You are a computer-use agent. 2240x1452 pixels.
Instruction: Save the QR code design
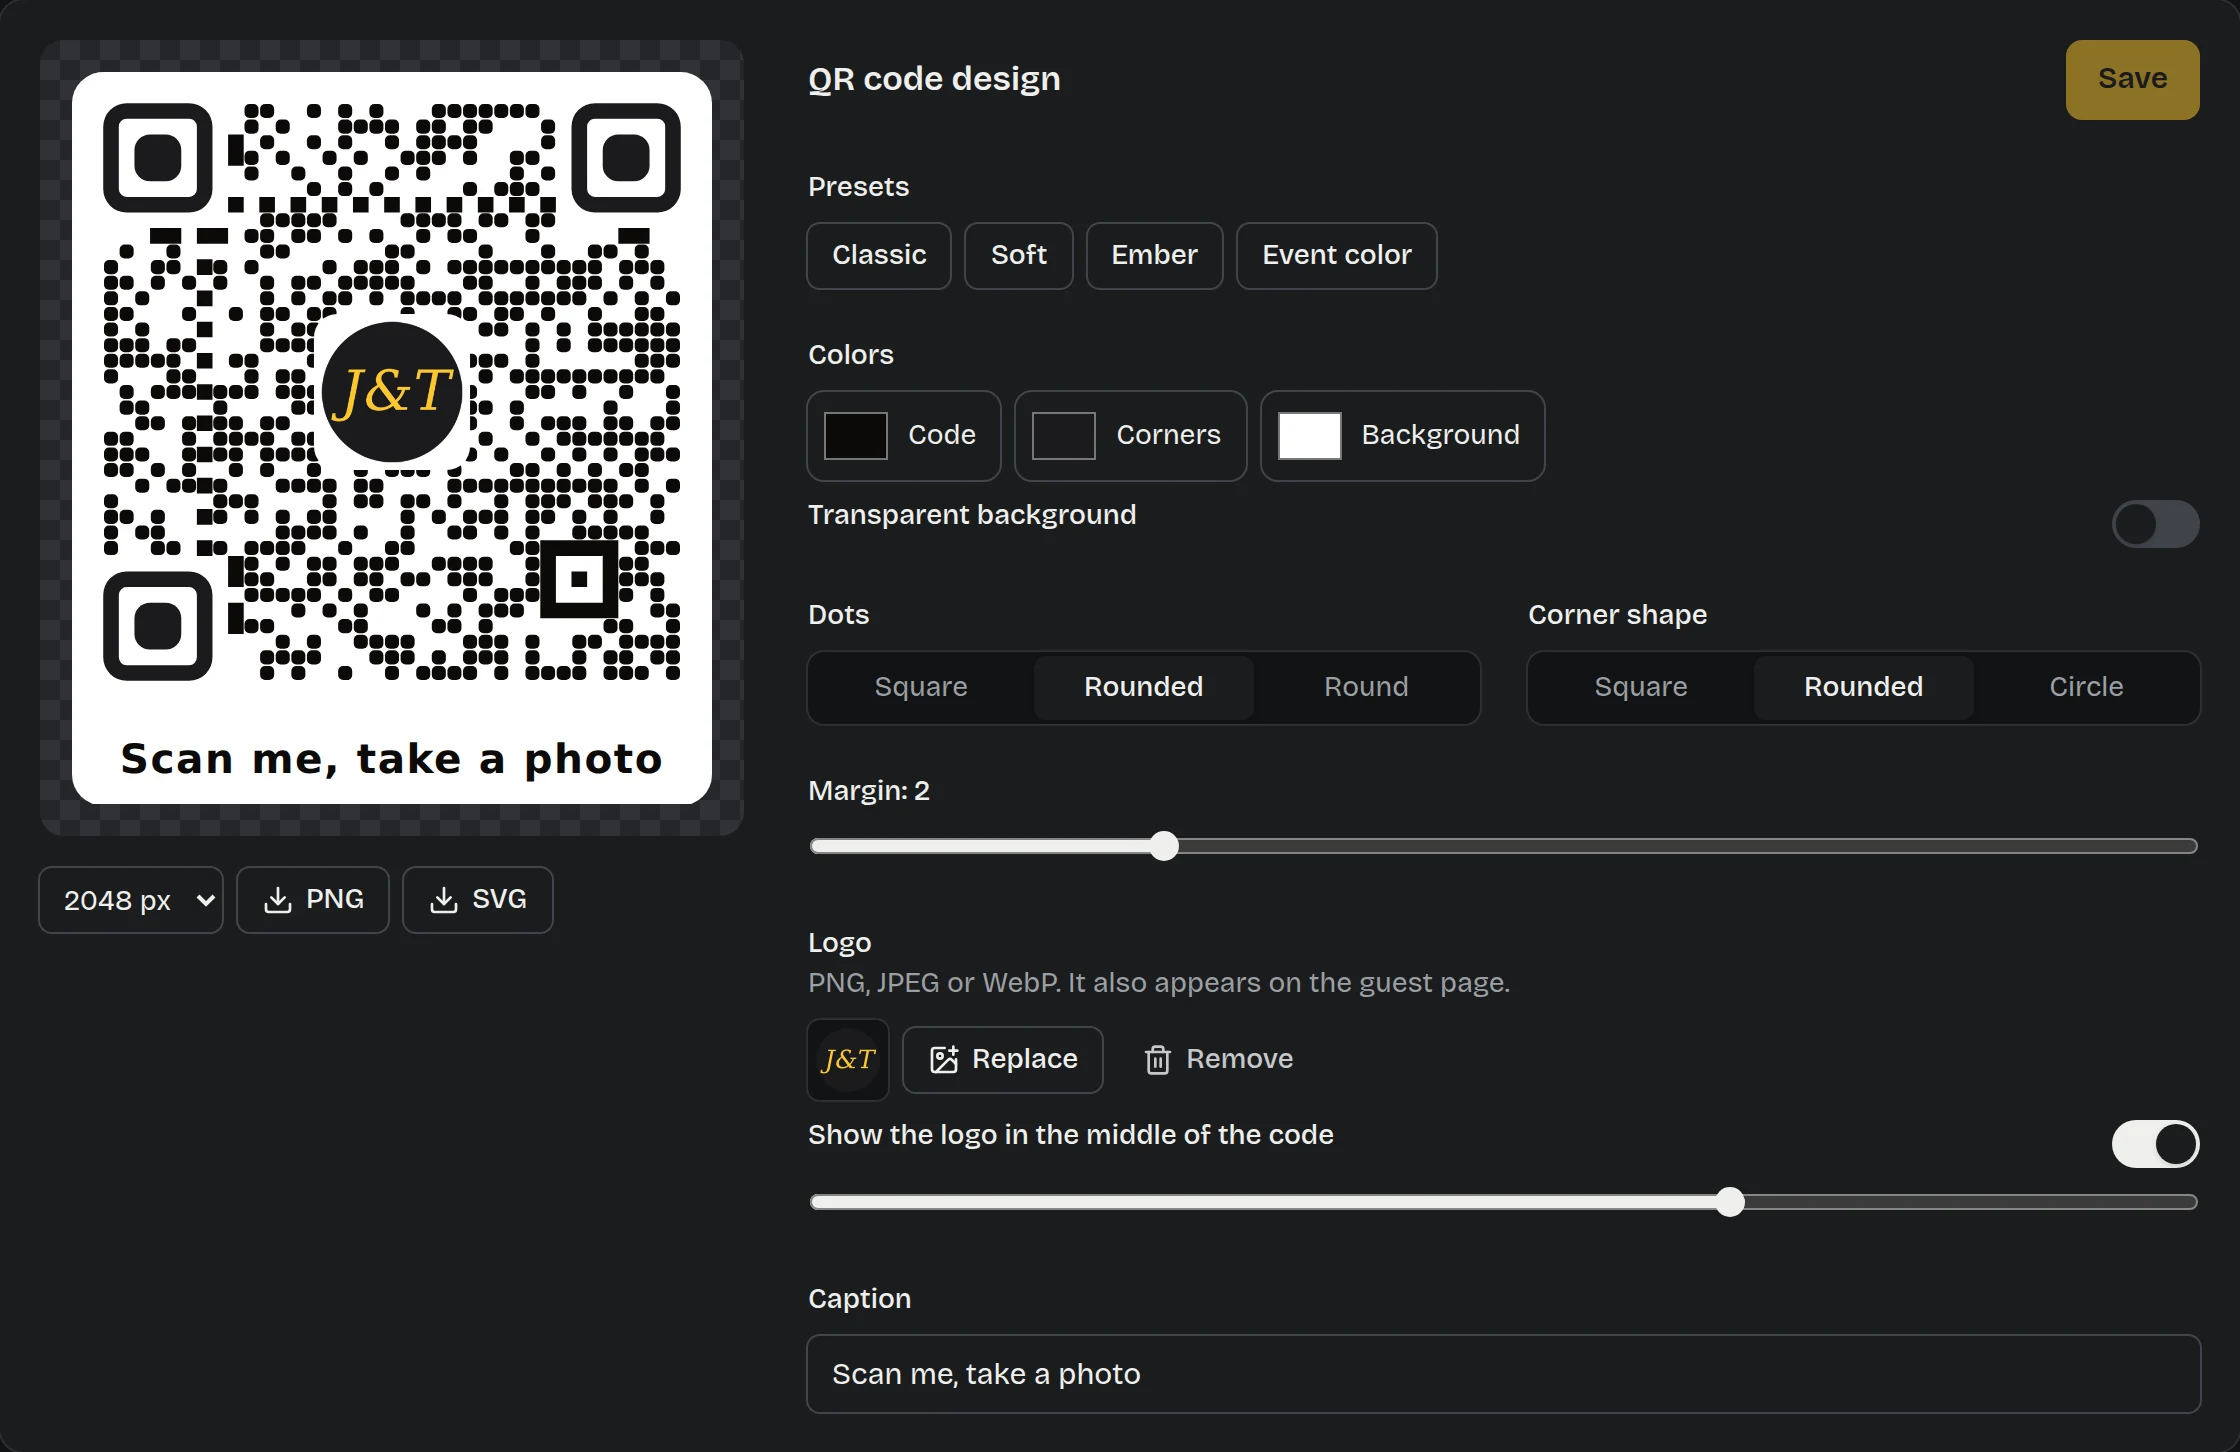coord(2132,80)
